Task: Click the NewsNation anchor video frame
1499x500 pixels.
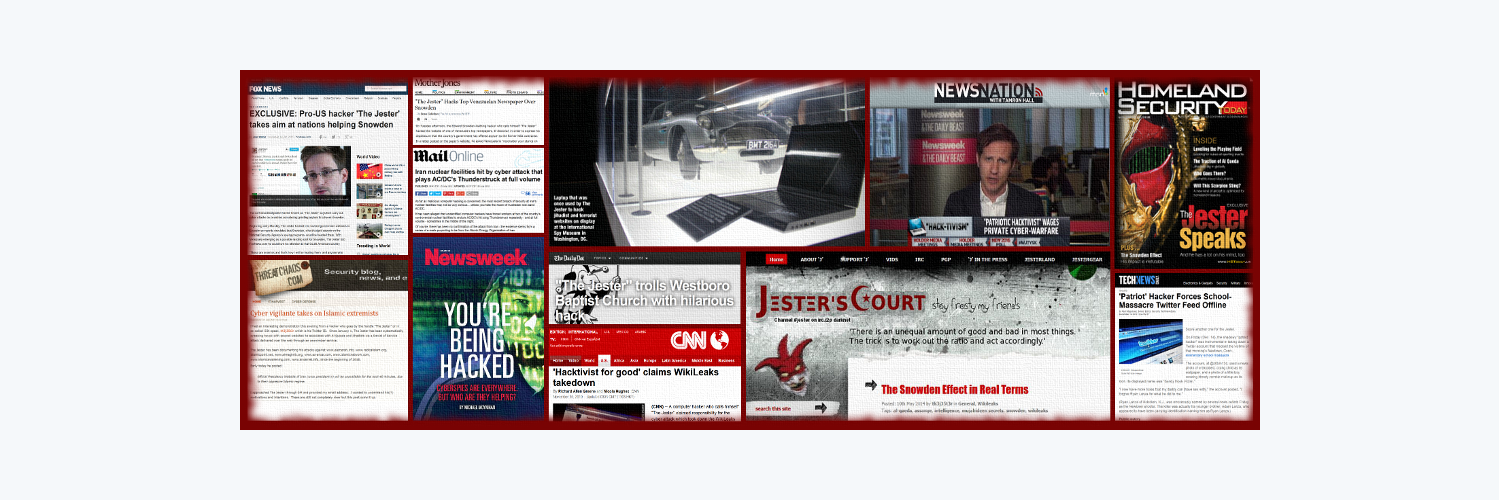Action: click(989, 160)
